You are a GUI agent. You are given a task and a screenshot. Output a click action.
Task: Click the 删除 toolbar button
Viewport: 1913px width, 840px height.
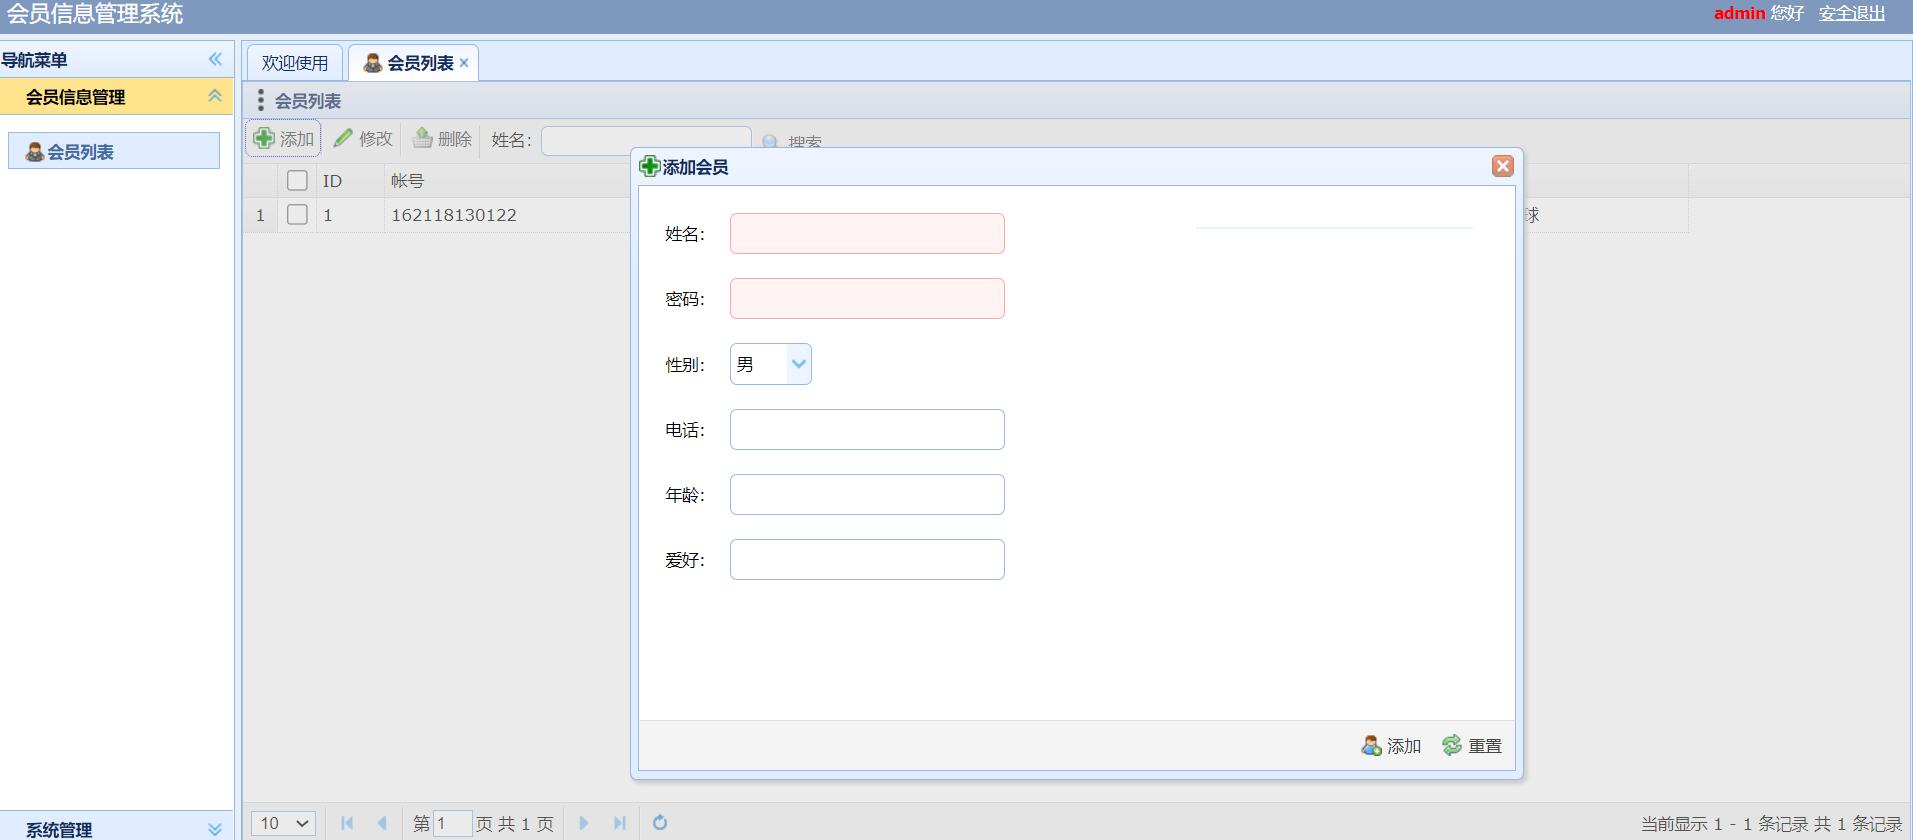pyautogui.click(x=442, y=139)
